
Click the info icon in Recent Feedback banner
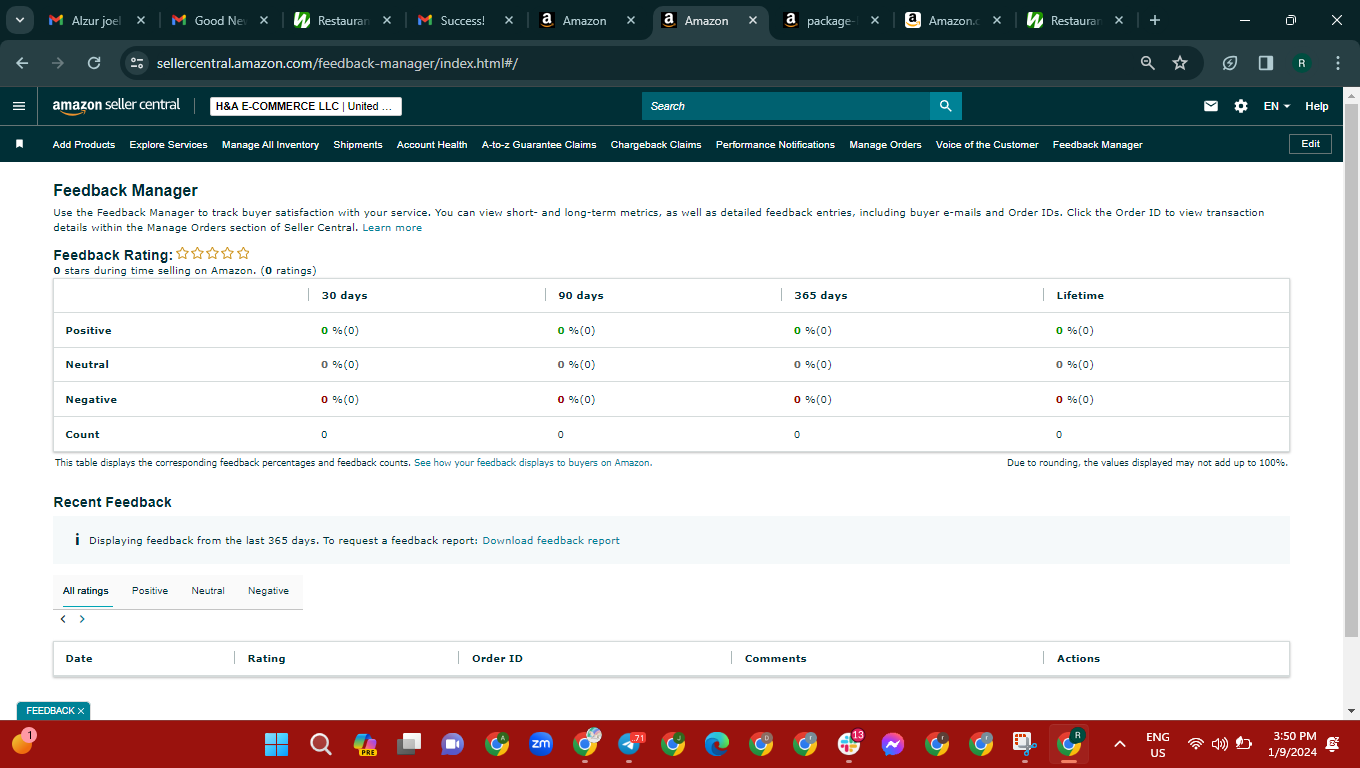[77, 540]
